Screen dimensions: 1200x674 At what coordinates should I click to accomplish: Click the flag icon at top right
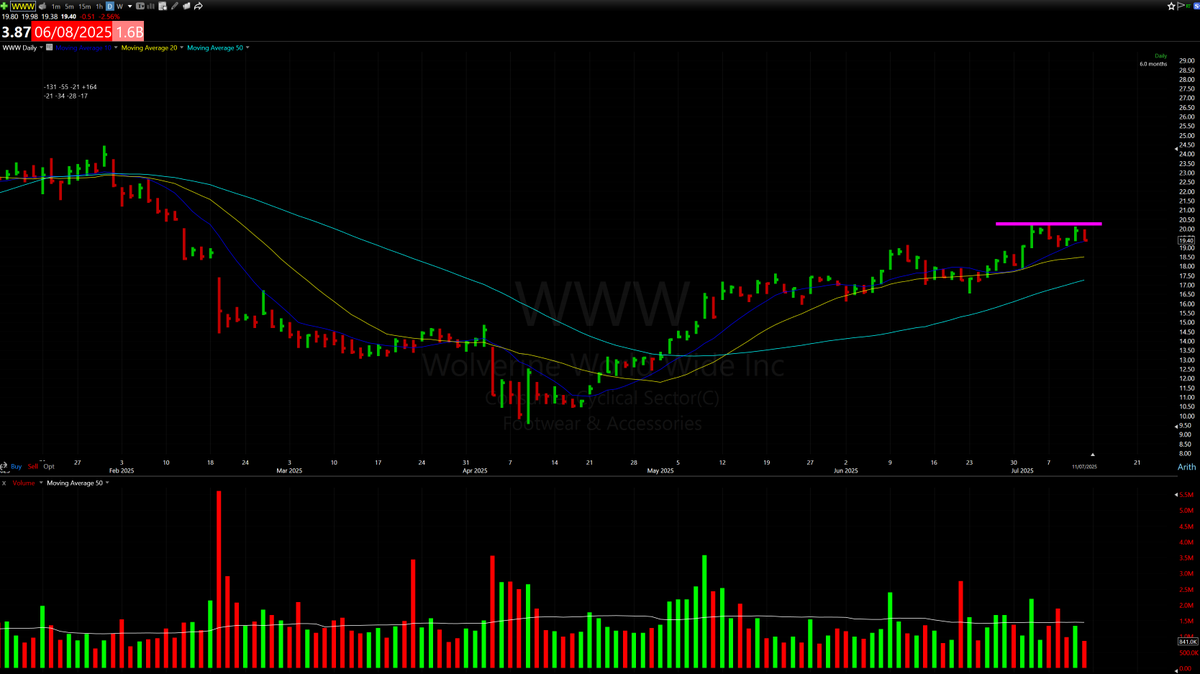[x=1181, y=6]
